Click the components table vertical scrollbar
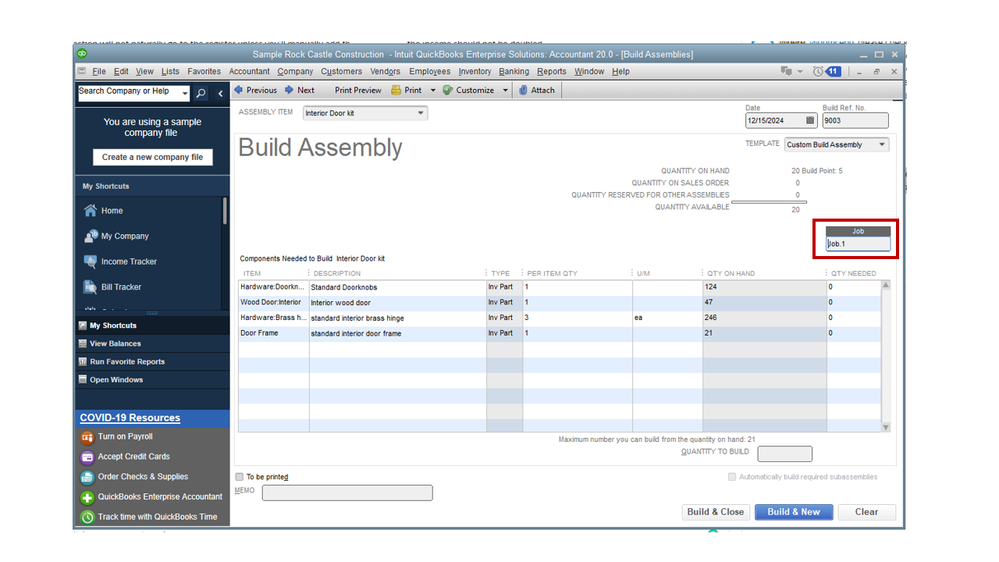 pos(886,356)
